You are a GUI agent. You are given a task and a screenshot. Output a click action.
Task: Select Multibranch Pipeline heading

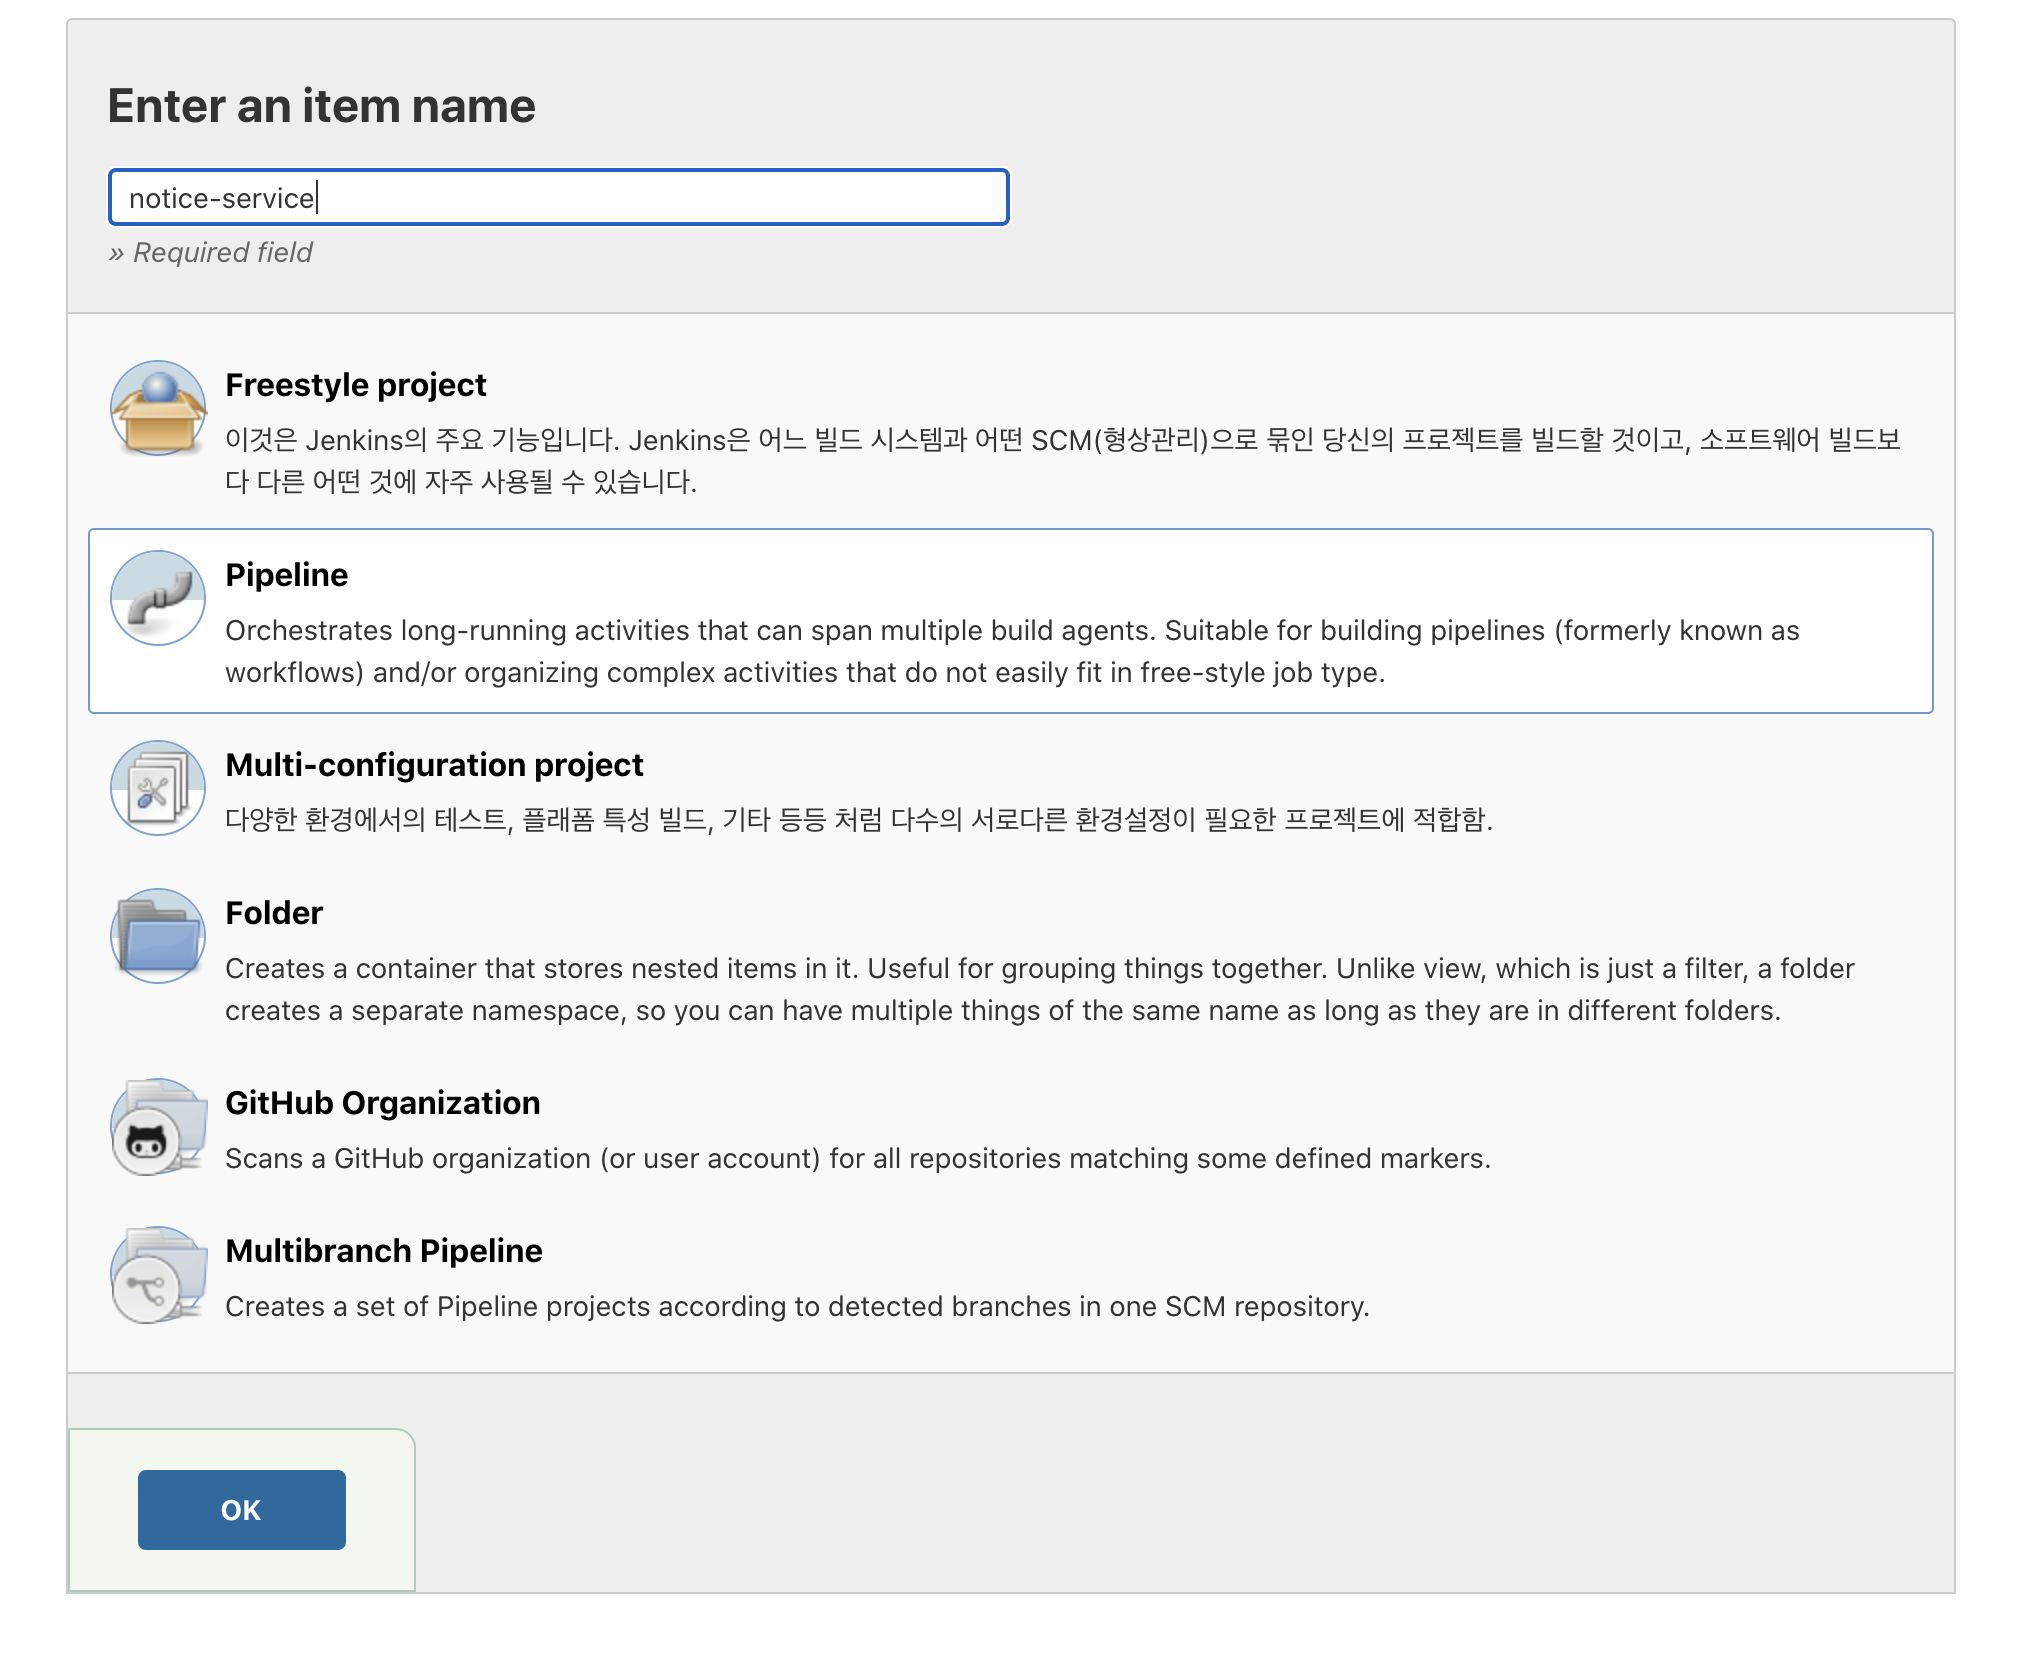(x=383, y=1251)
